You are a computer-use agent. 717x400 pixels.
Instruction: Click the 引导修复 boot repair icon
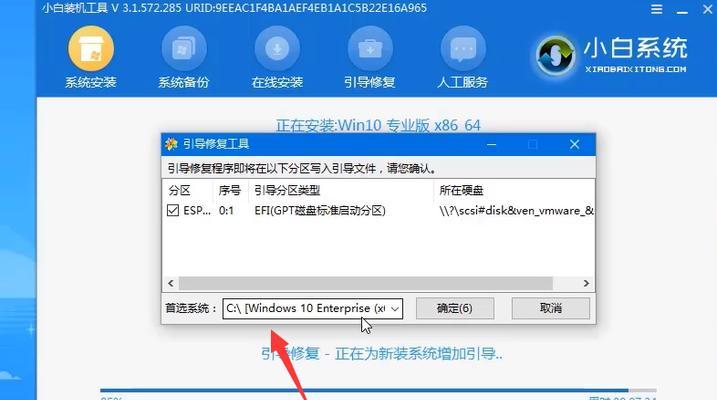(x=370, y=49)
